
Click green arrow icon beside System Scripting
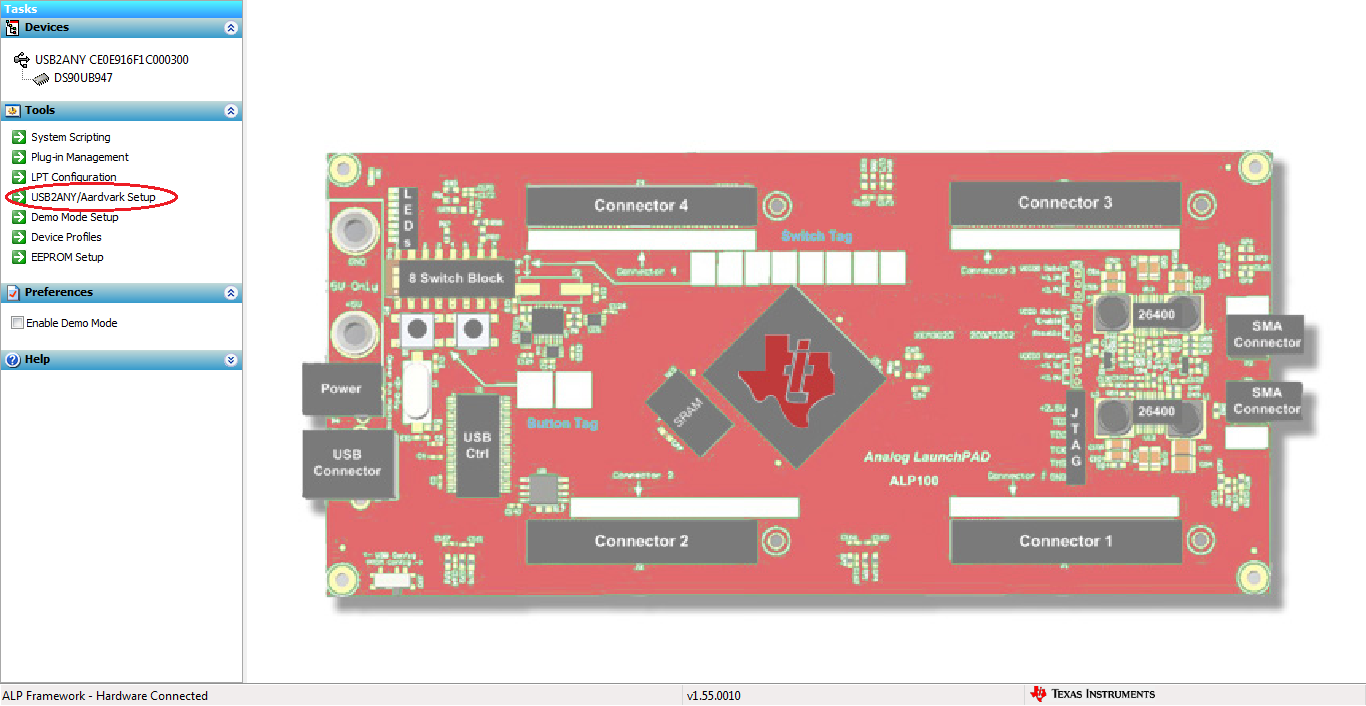coord(19,137)
